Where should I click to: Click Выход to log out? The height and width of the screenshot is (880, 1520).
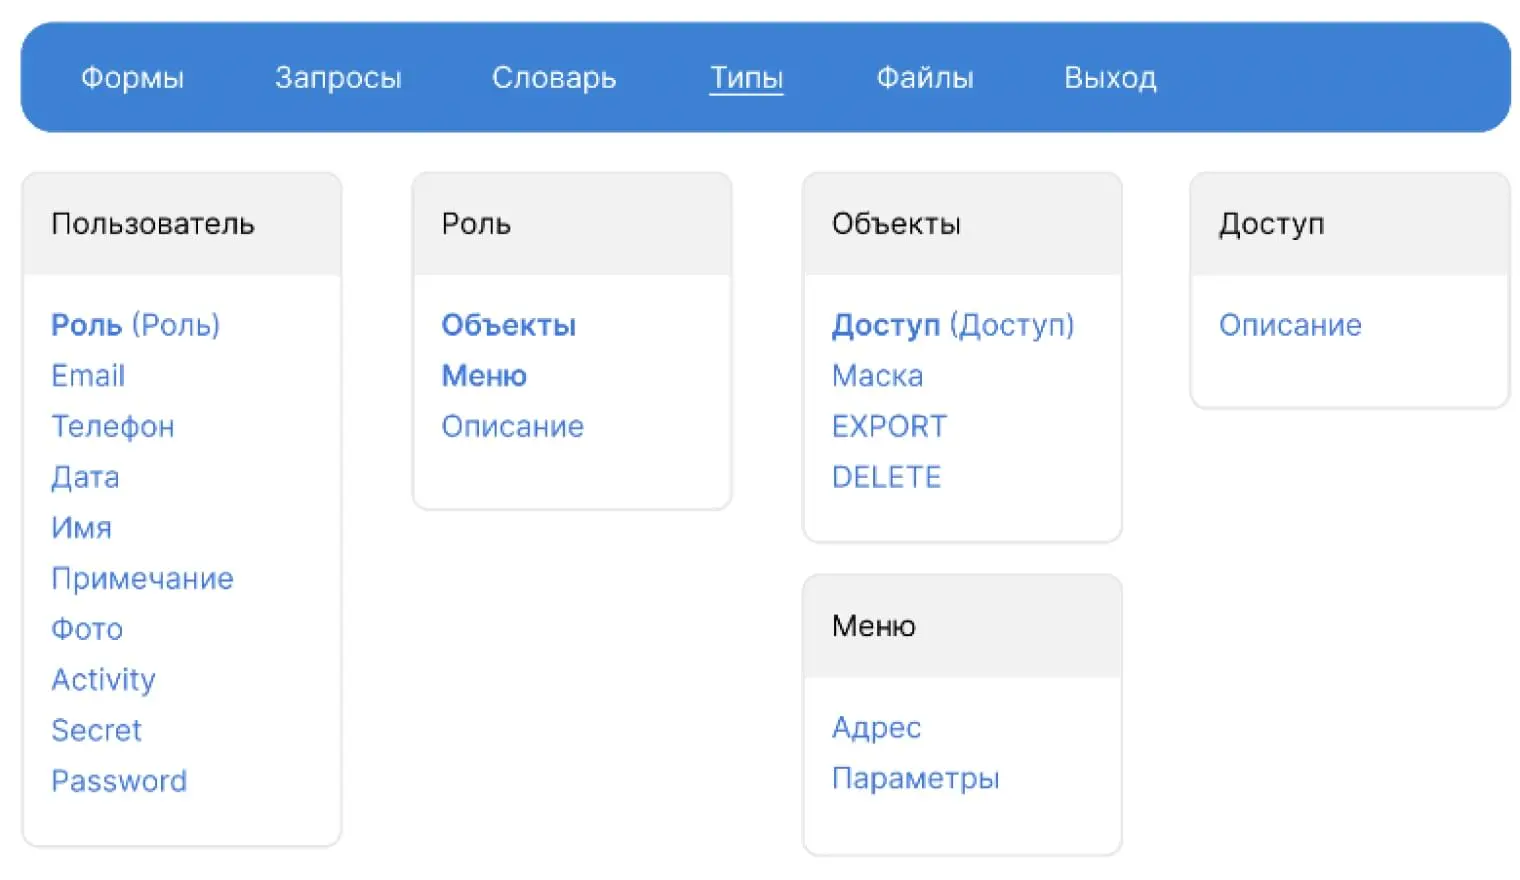[x=1110, y=78]
